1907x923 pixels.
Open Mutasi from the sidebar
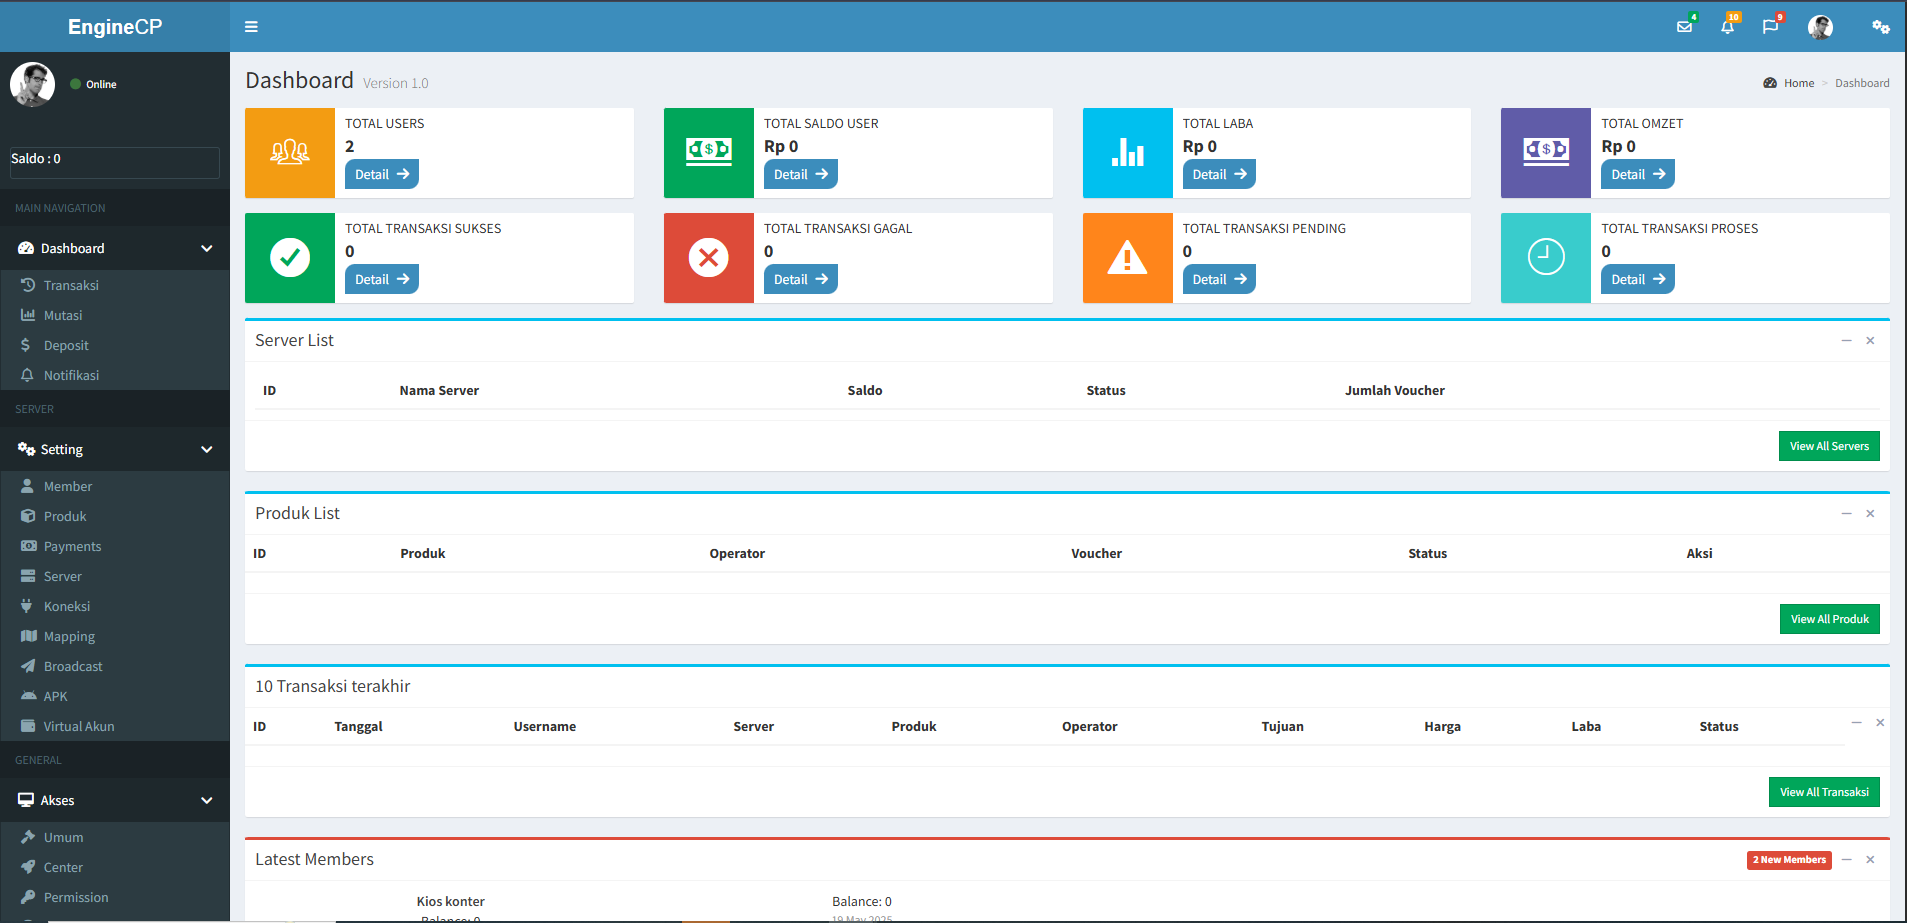[x=63, y=315]
